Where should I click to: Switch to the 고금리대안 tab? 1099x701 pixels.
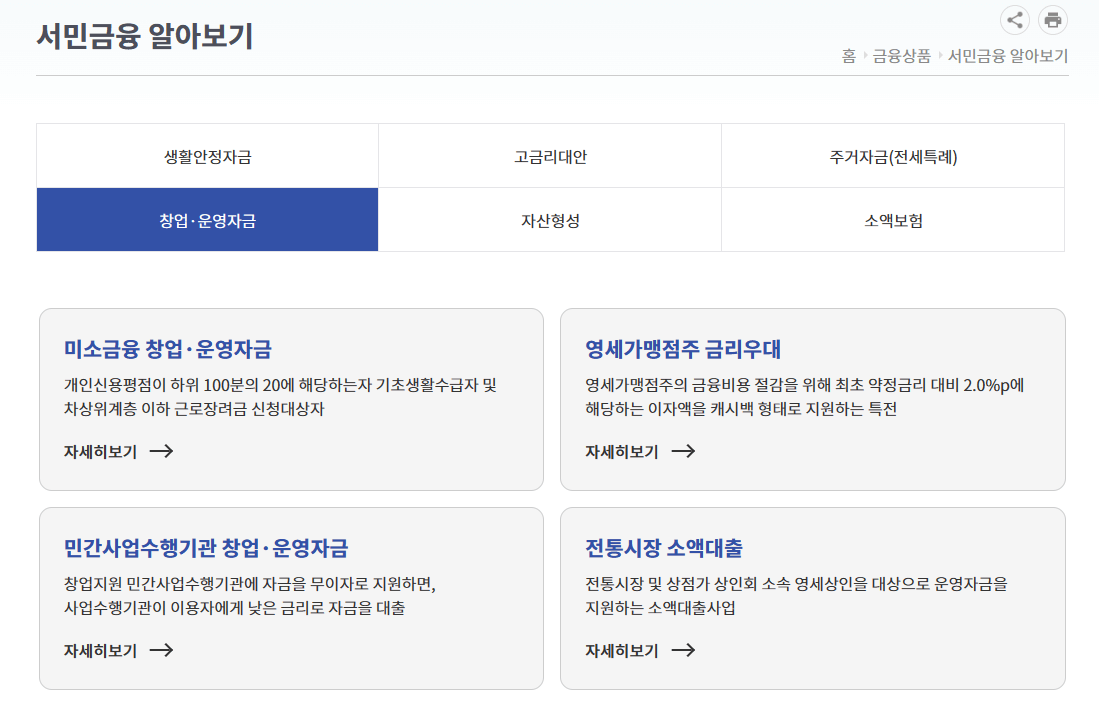point(549,155)
